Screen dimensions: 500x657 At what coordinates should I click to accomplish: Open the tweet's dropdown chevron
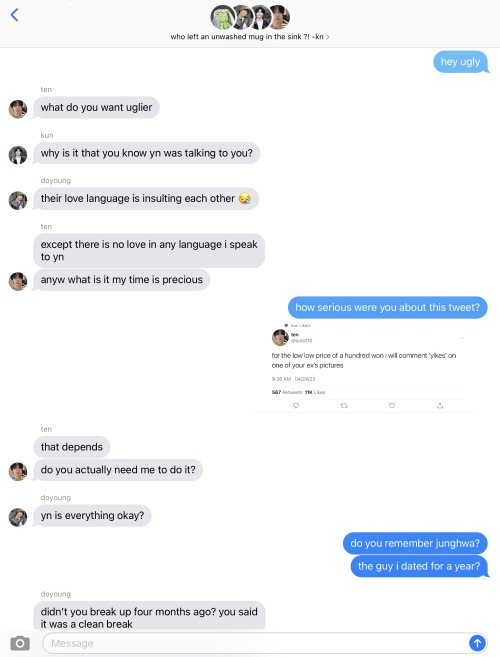[x=462, y=337]
